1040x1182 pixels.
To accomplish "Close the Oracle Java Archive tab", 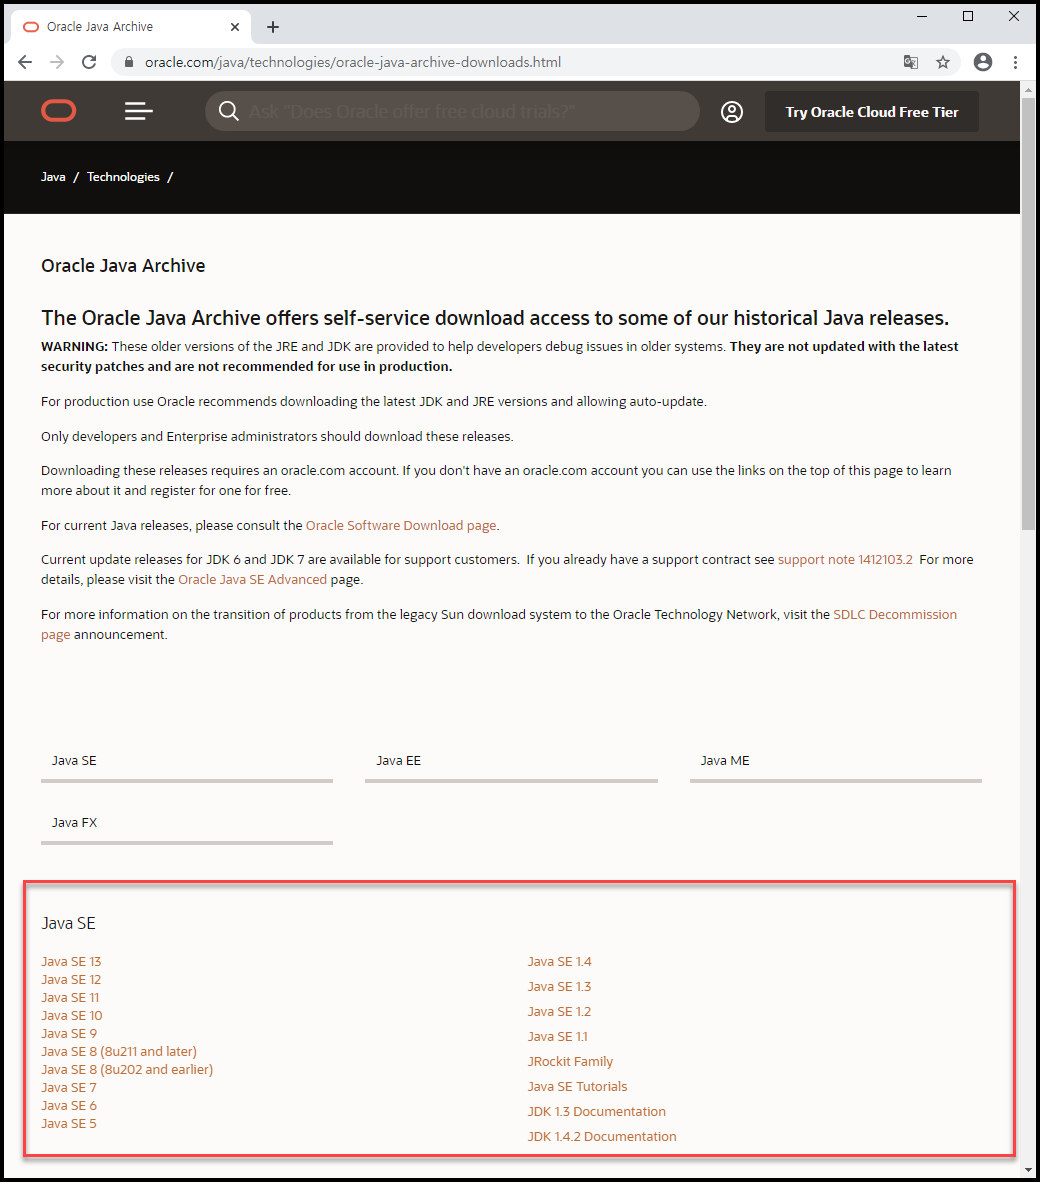I will point(234,26).
